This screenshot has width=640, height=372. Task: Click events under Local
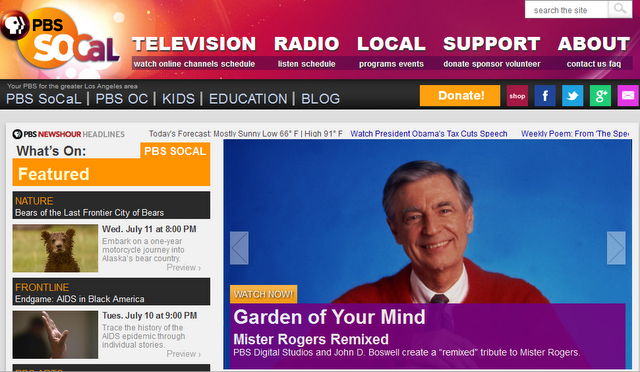pos(410,64)
